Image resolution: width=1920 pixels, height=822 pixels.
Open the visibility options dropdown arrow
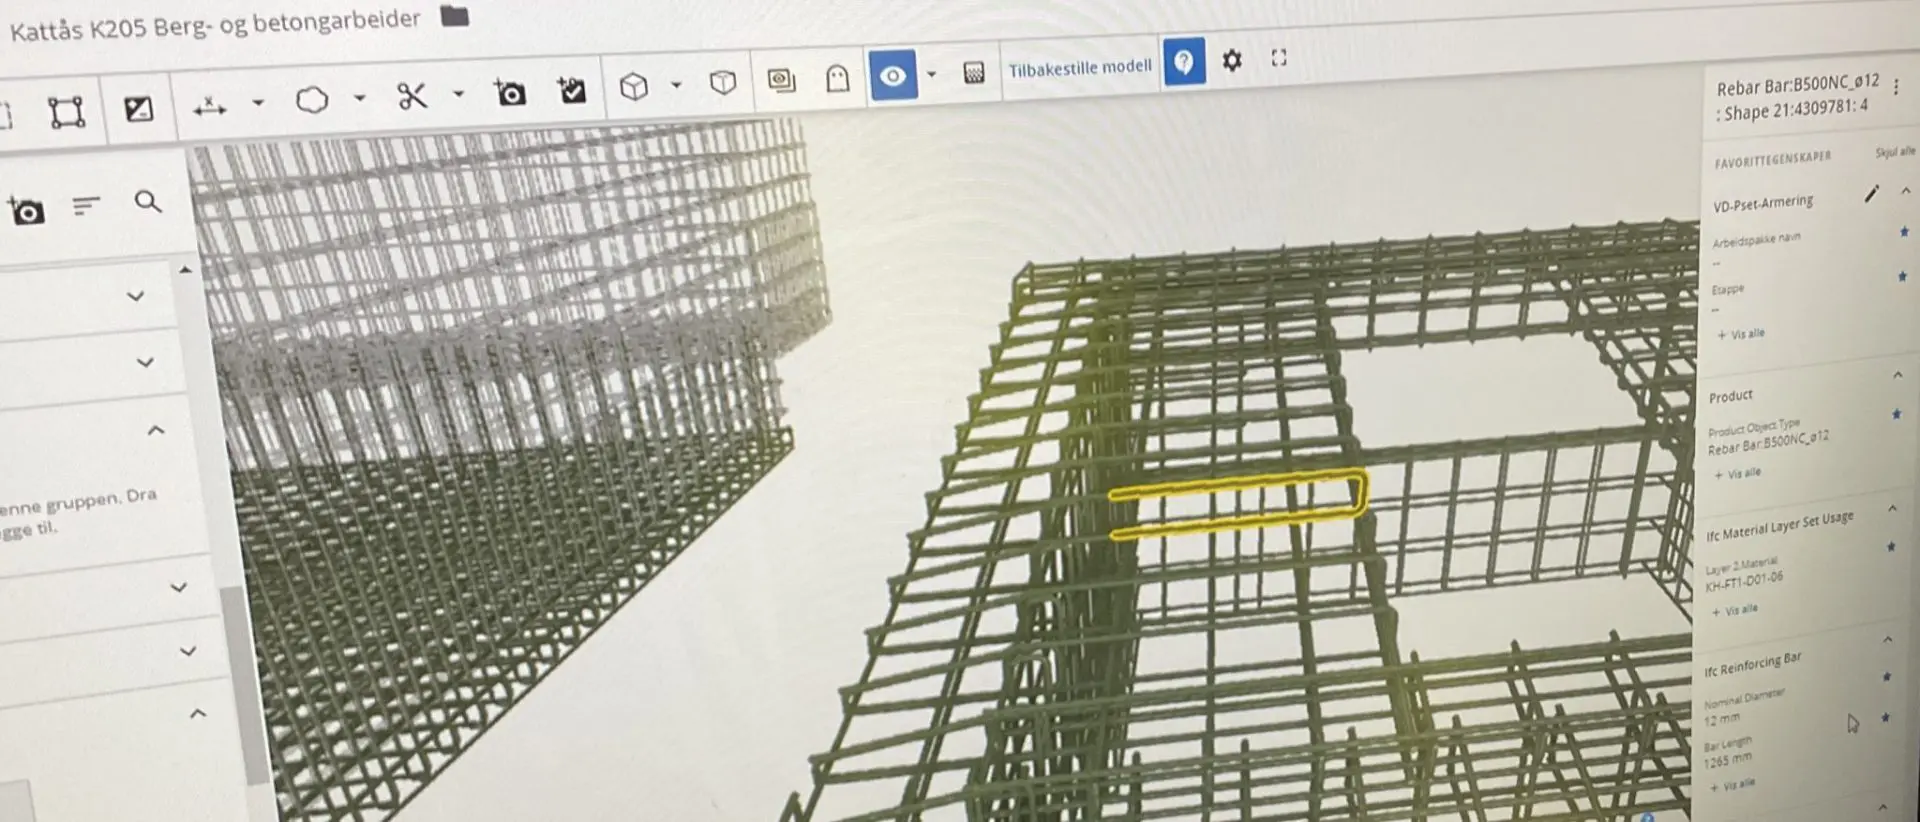point(932,74)
